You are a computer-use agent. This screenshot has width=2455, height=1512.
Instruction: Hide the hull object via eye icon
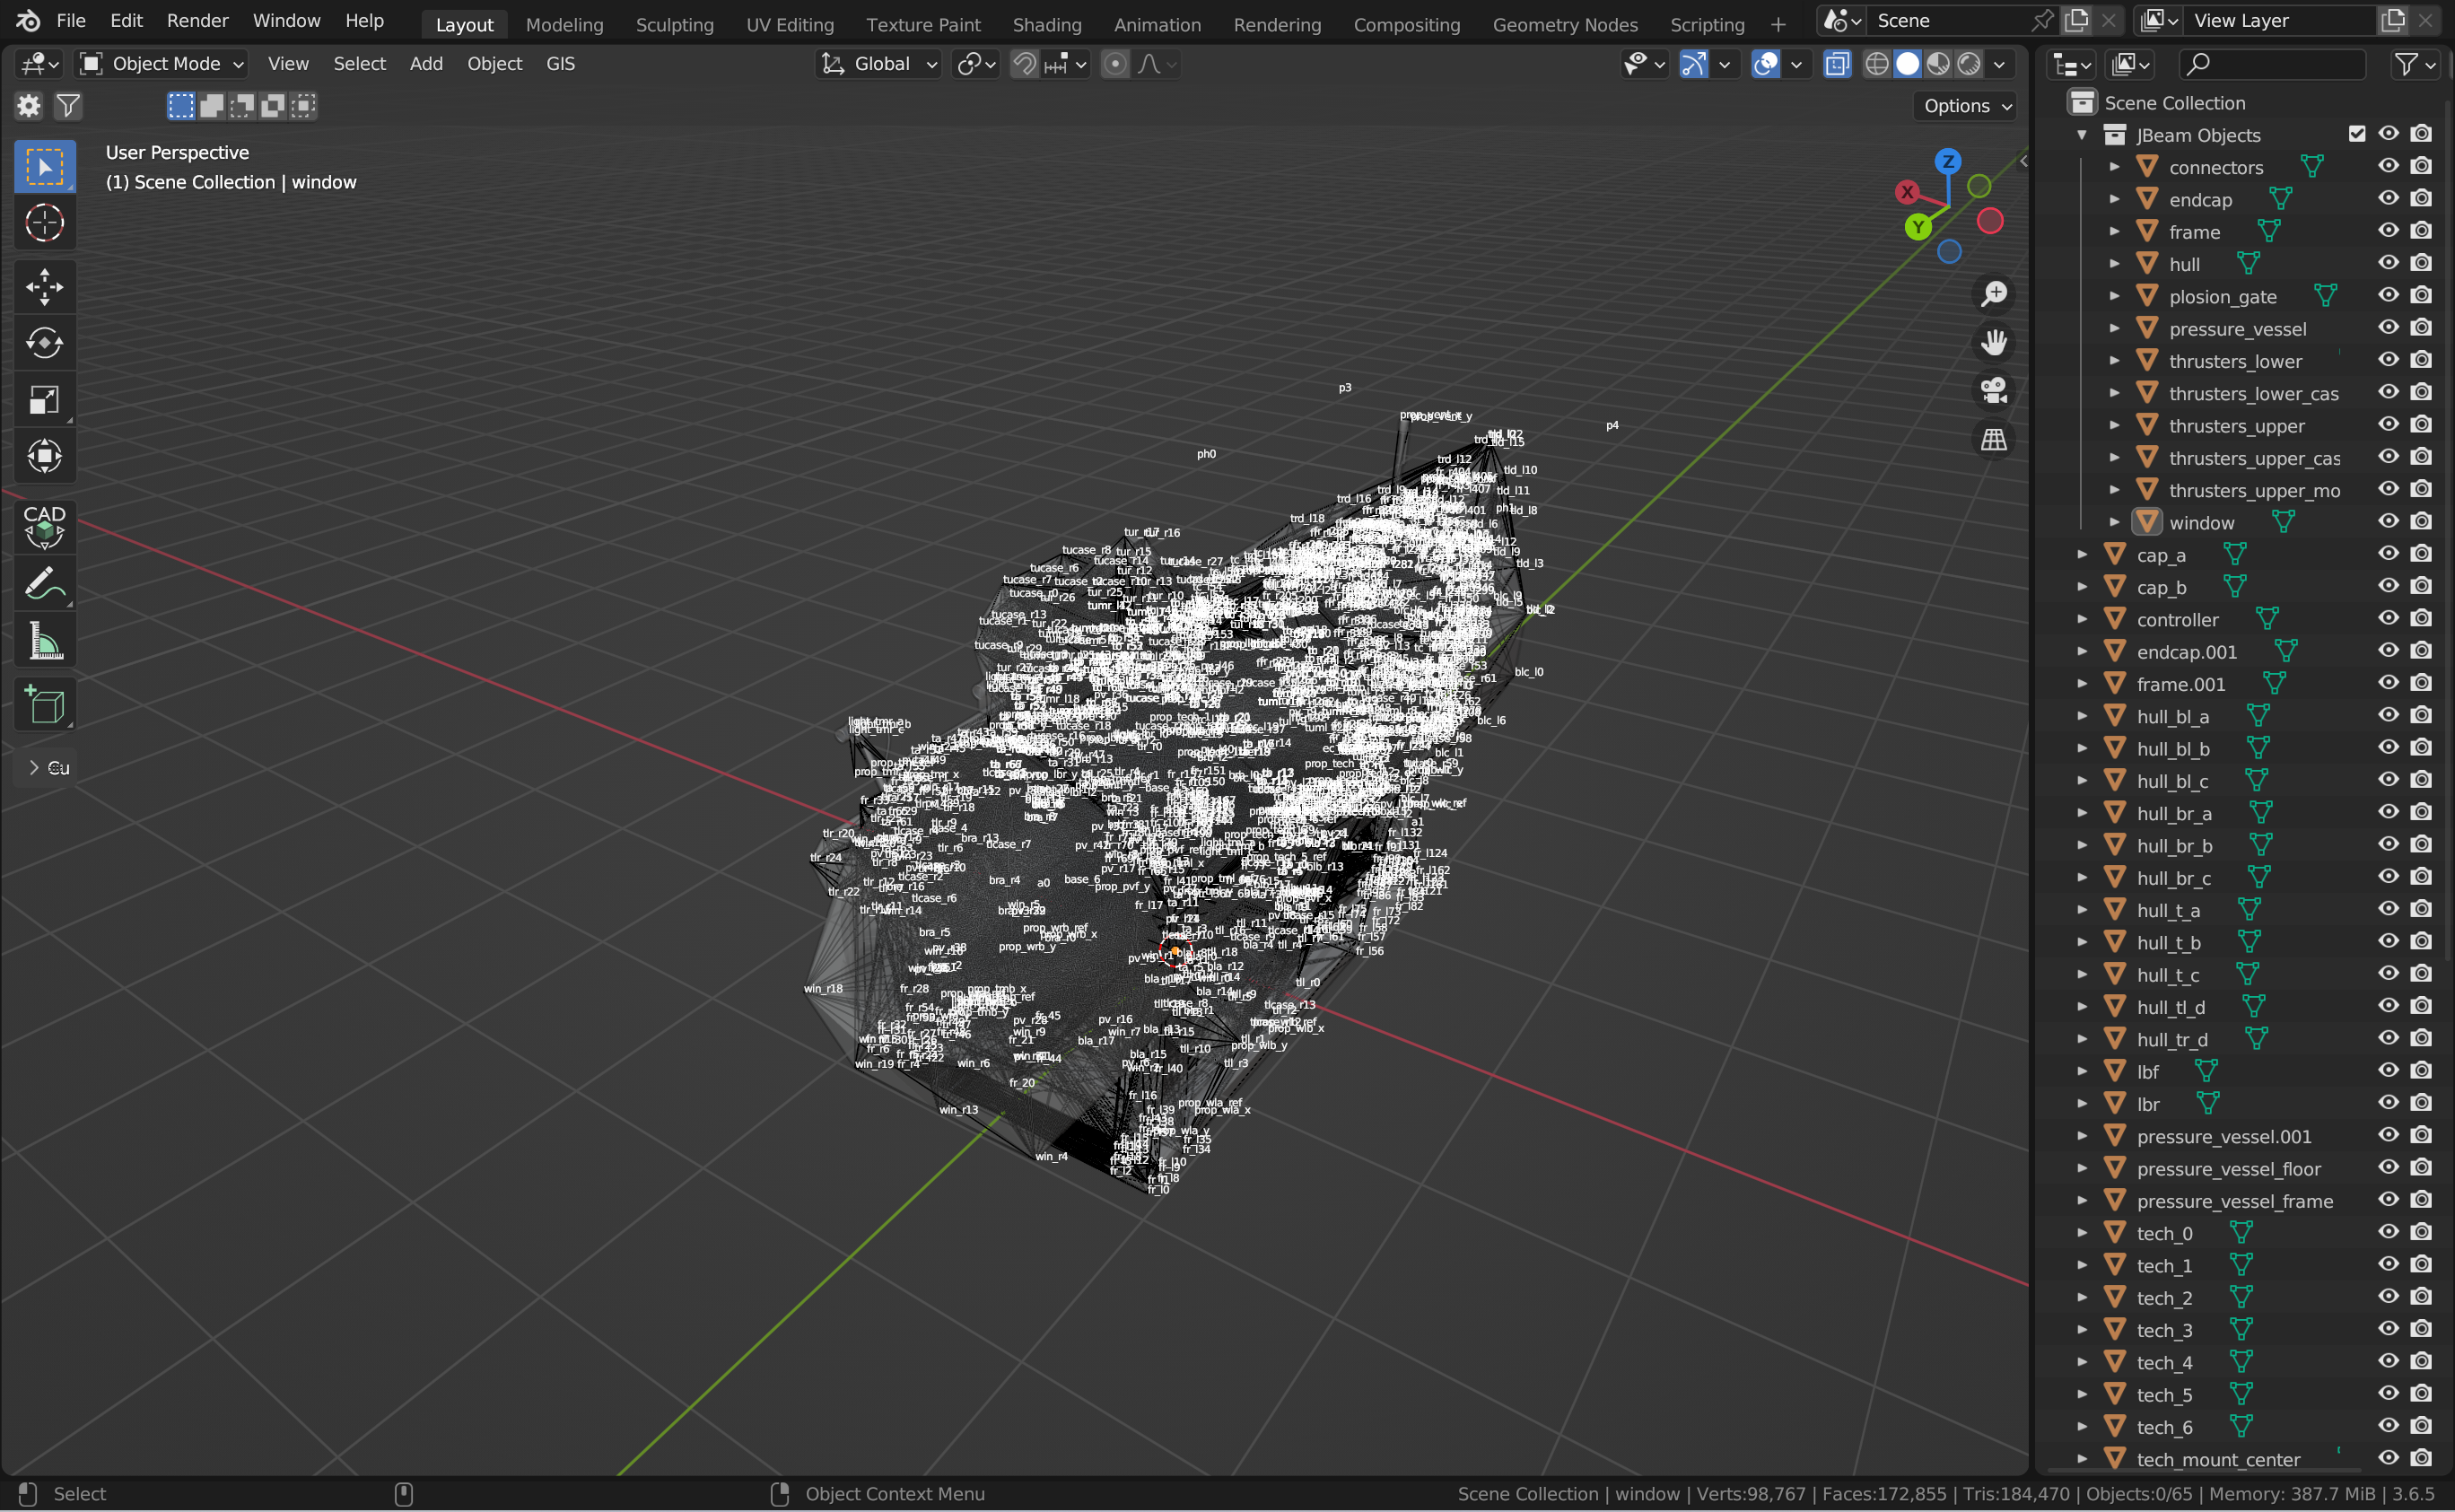(2388, 263)
